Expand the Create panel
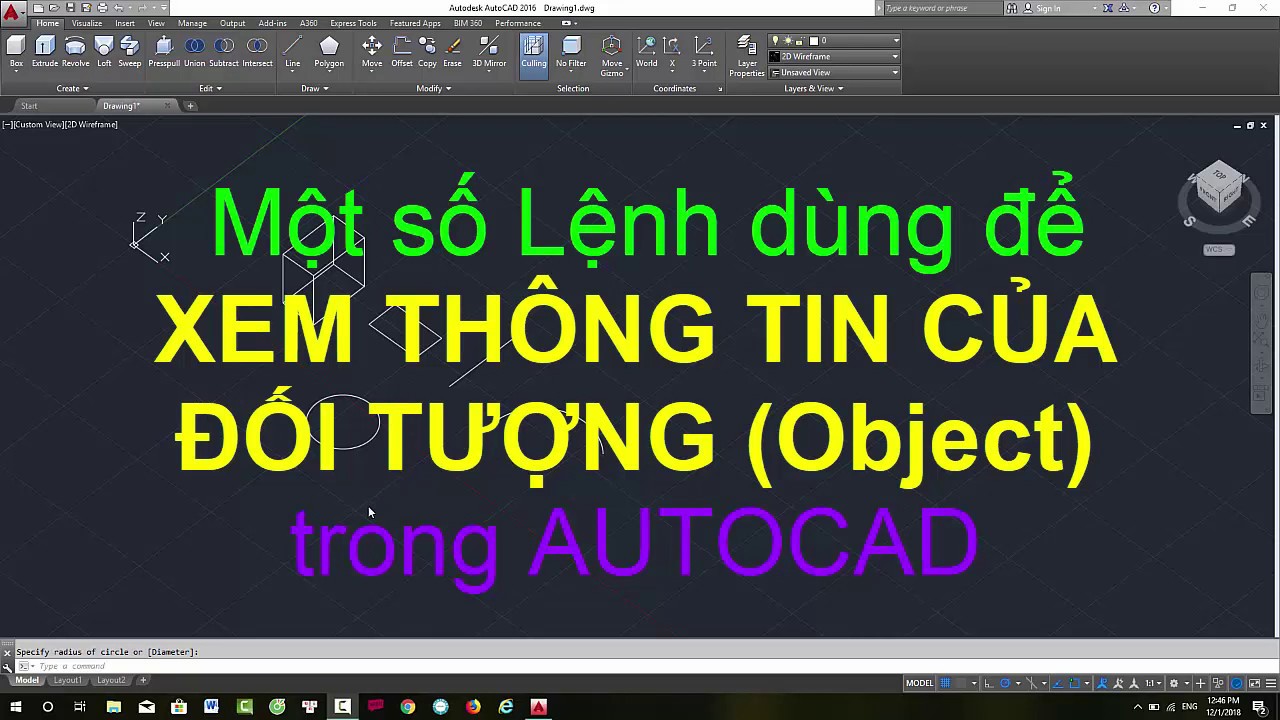Viewport: 1280px width, 720px height. pyautogui.click(x=72, y=88)
